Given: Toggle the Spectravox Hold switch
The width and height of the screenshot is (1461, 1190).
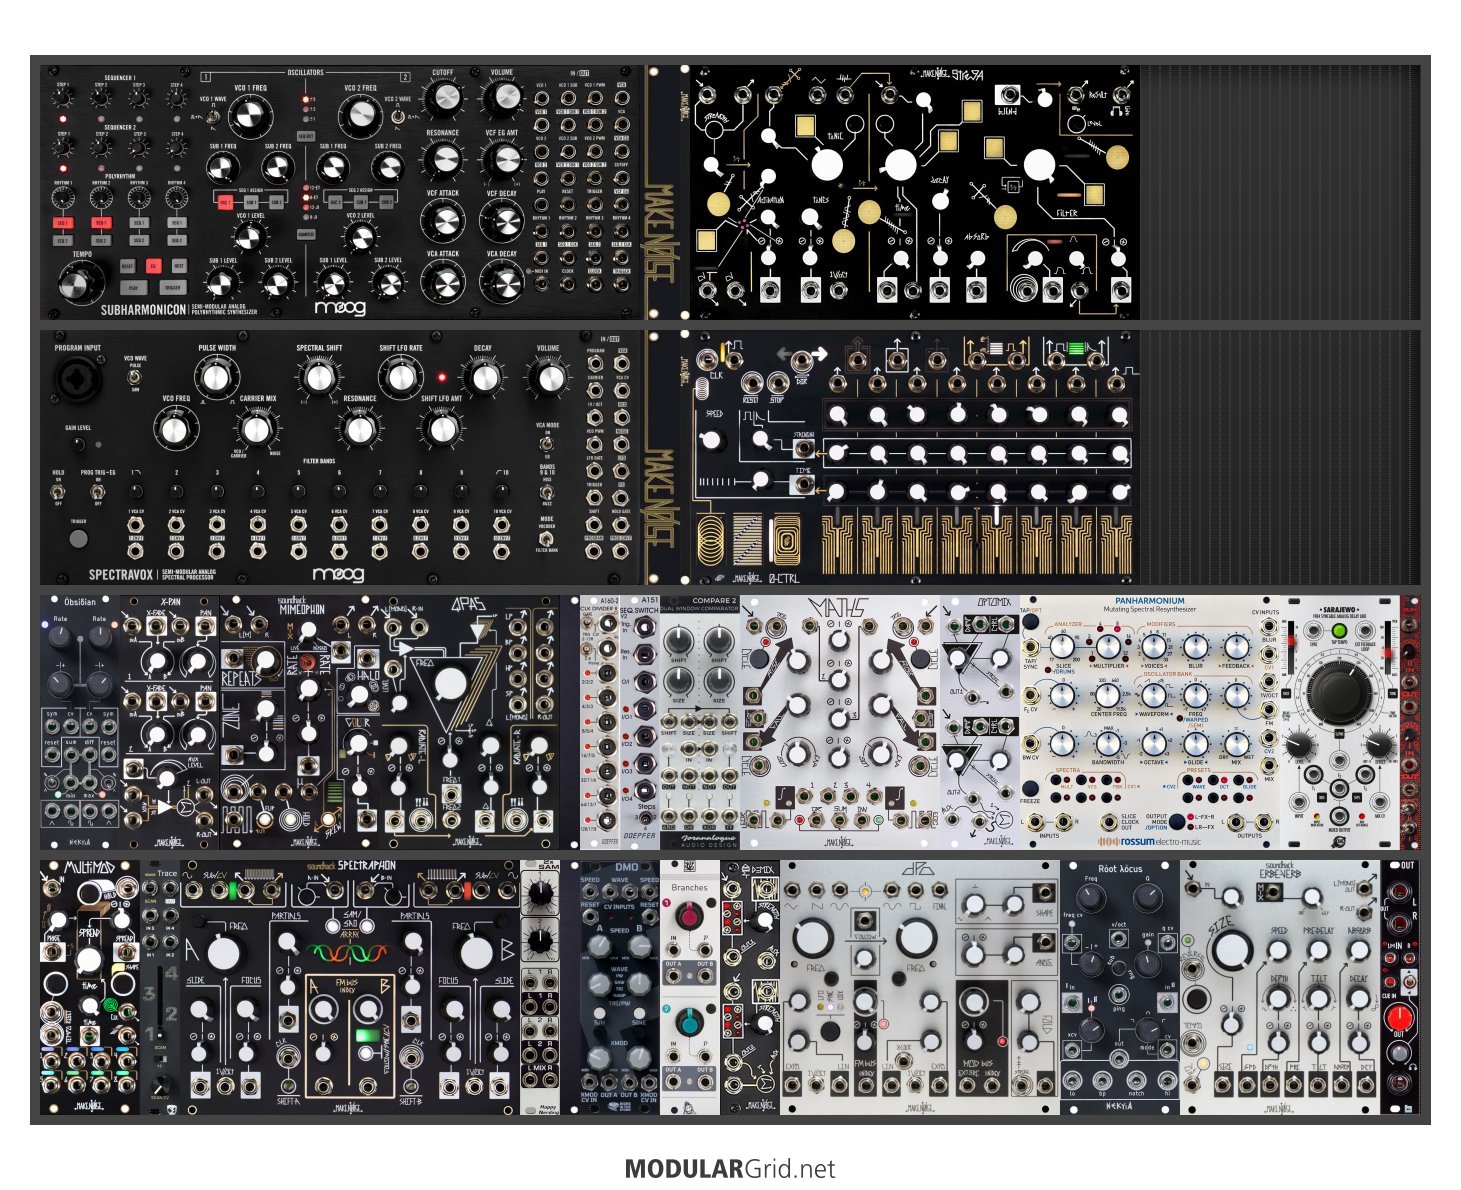Looking at the screenshot, I should coord(58,491).
